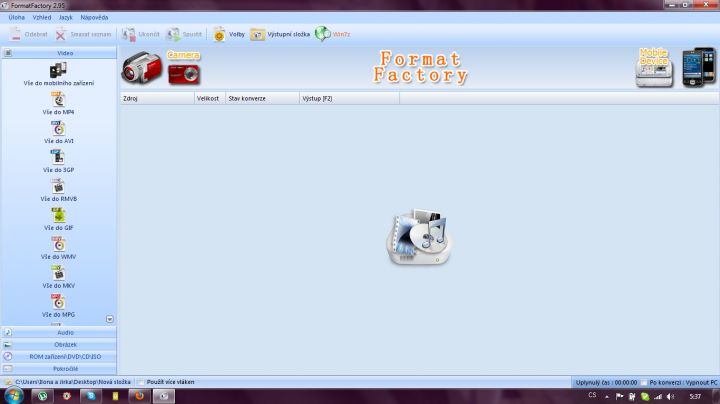Screen dimensions: 720x404
Task: Click the smartphones icon at top right
Action: click(698, 67)
